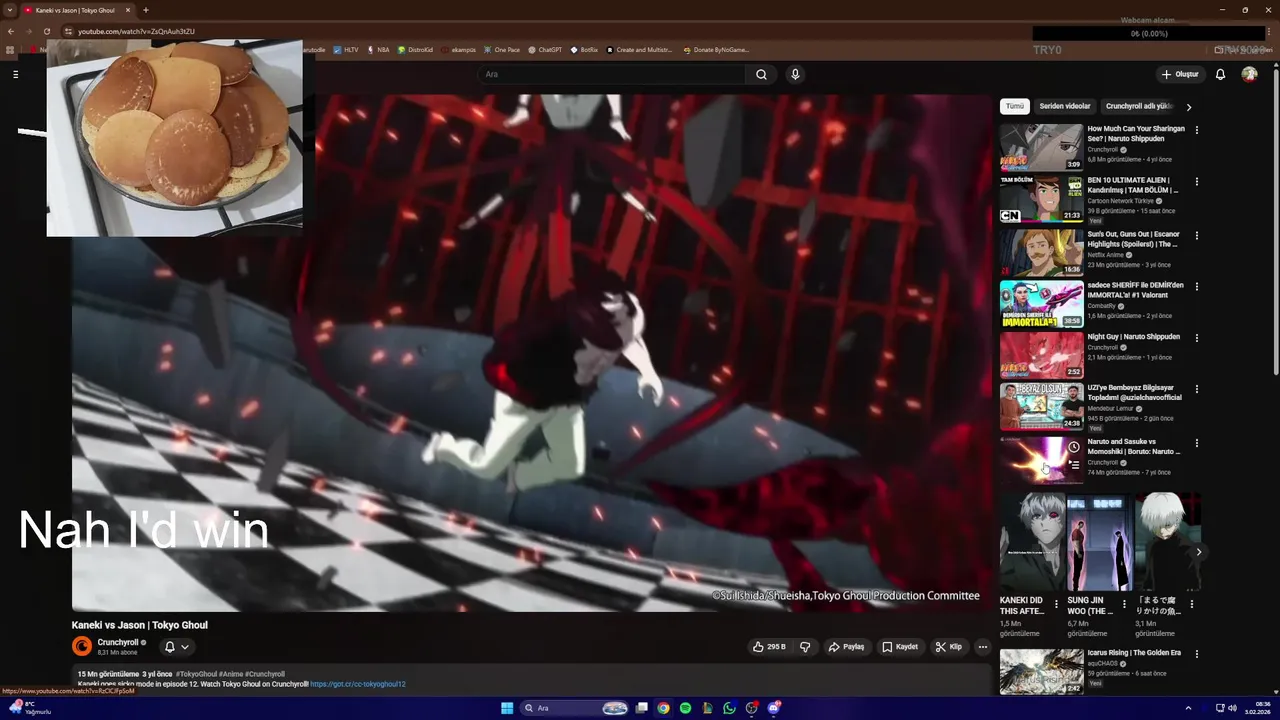This screenshot has width=1280, height=720.
Task: Share the video via Paylaş button
Action: (846, 647)
